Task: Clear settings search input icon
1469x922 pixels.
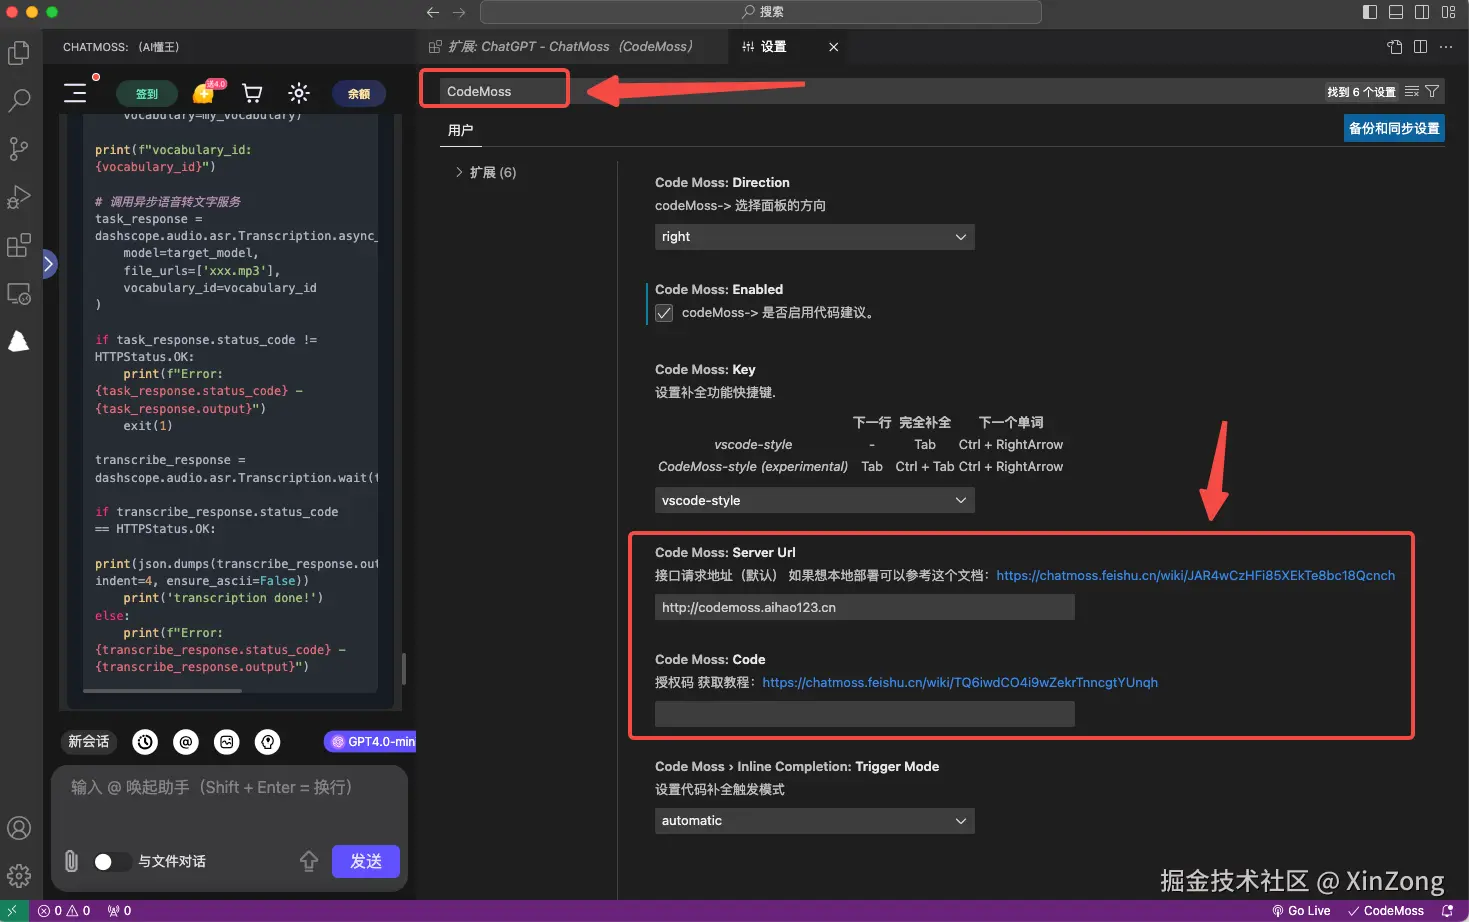Action: click(1412, 91)
